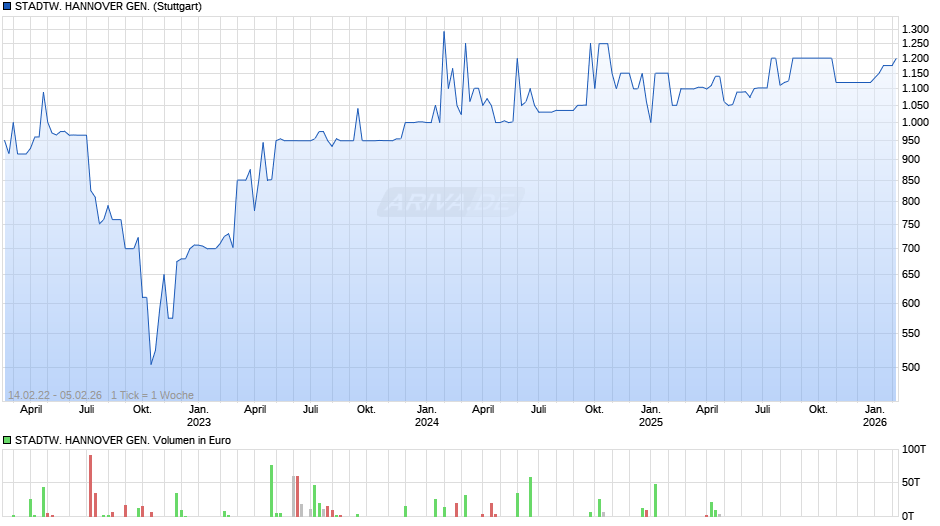Click the 1.250 price axis label
Image resolution: width=940 pixels, height=526 pixels.
point(915,44)
